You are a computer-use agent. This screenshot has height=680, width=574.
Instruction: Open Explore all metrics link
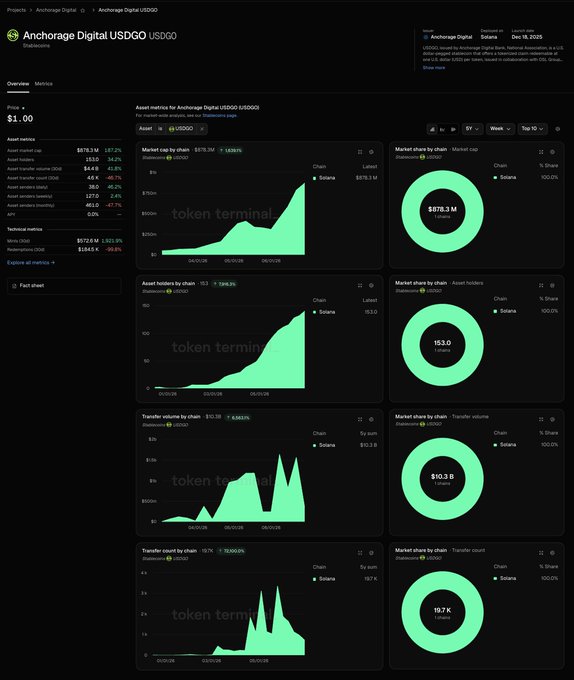[31, 262]
